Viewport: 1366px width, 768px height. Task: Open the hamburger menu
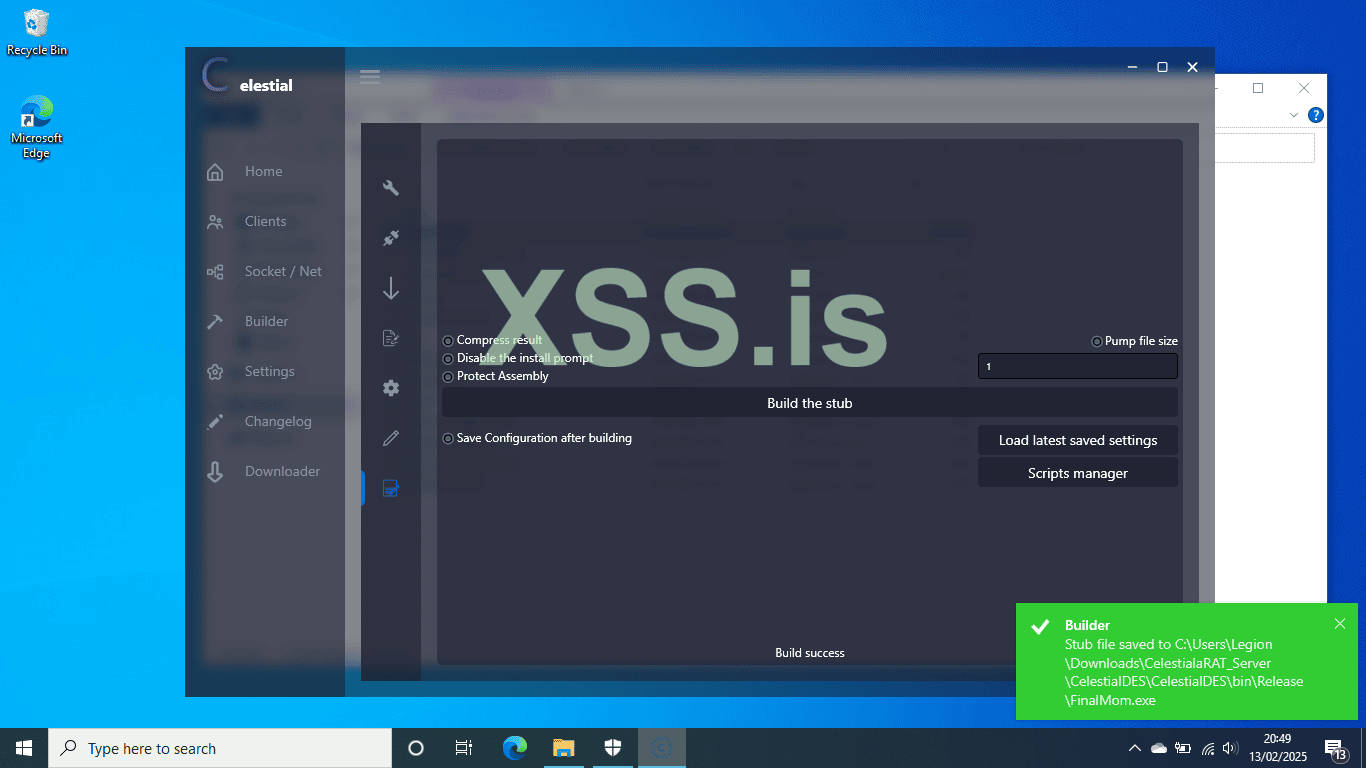coord(369,75)
